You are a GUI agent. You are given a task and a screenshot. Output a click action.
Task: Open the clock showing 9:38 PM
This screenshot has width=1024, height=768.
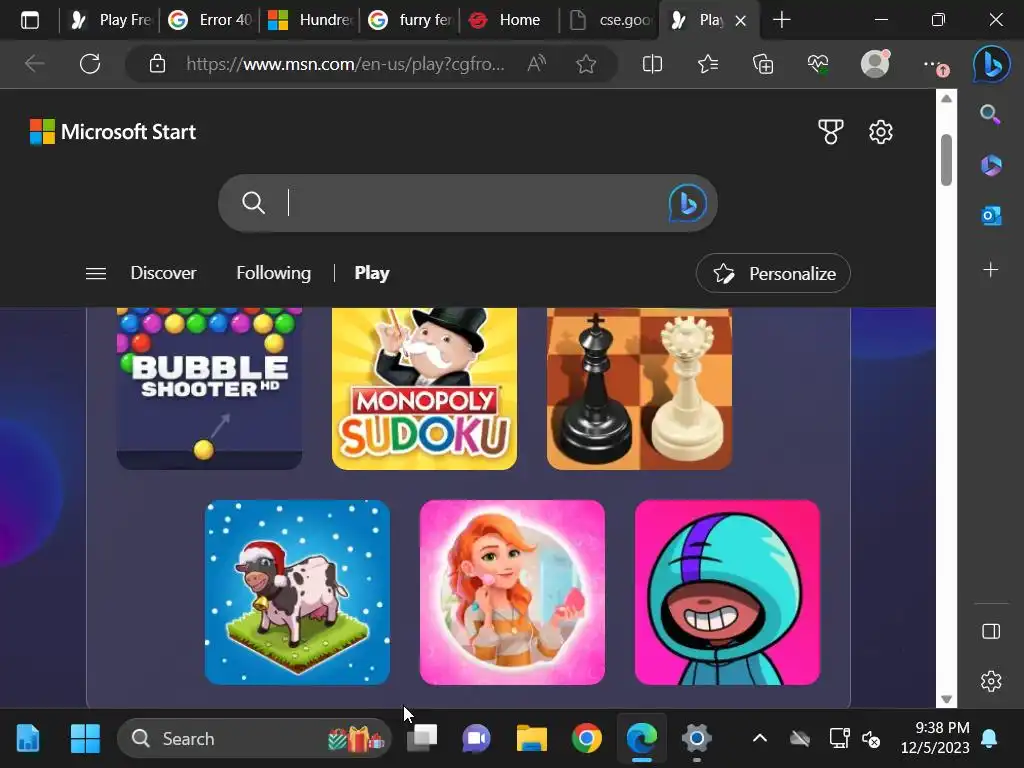click(935, 737)
